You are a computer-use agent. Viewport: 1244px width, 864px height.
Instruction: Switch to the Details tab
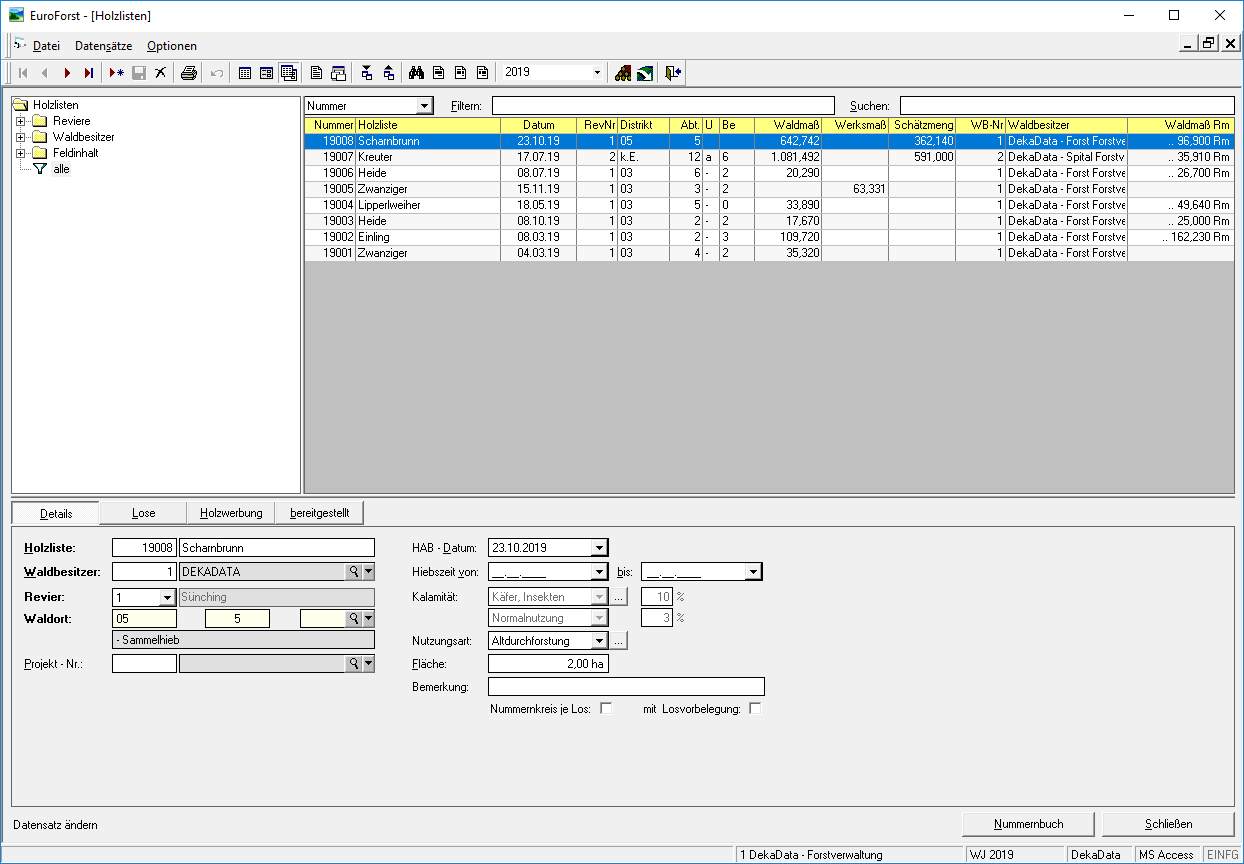coord(56,513)
